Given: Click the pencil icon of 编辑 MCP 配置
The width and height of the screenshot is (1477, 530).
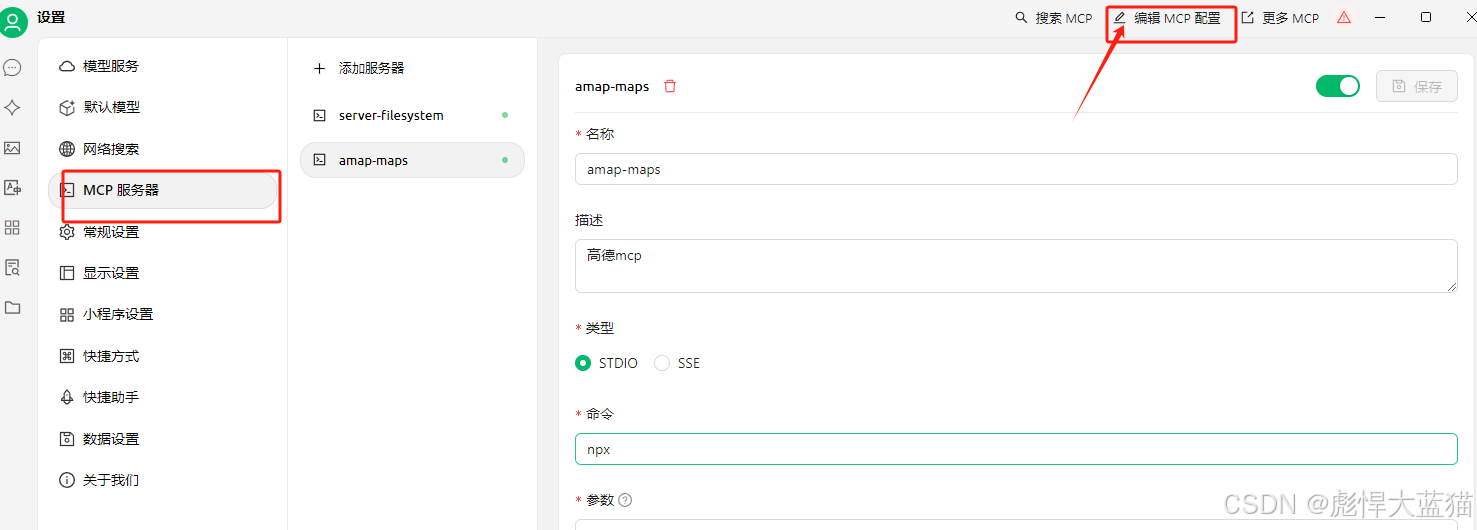Looking at the screenshot, I should pos(1120,18).
